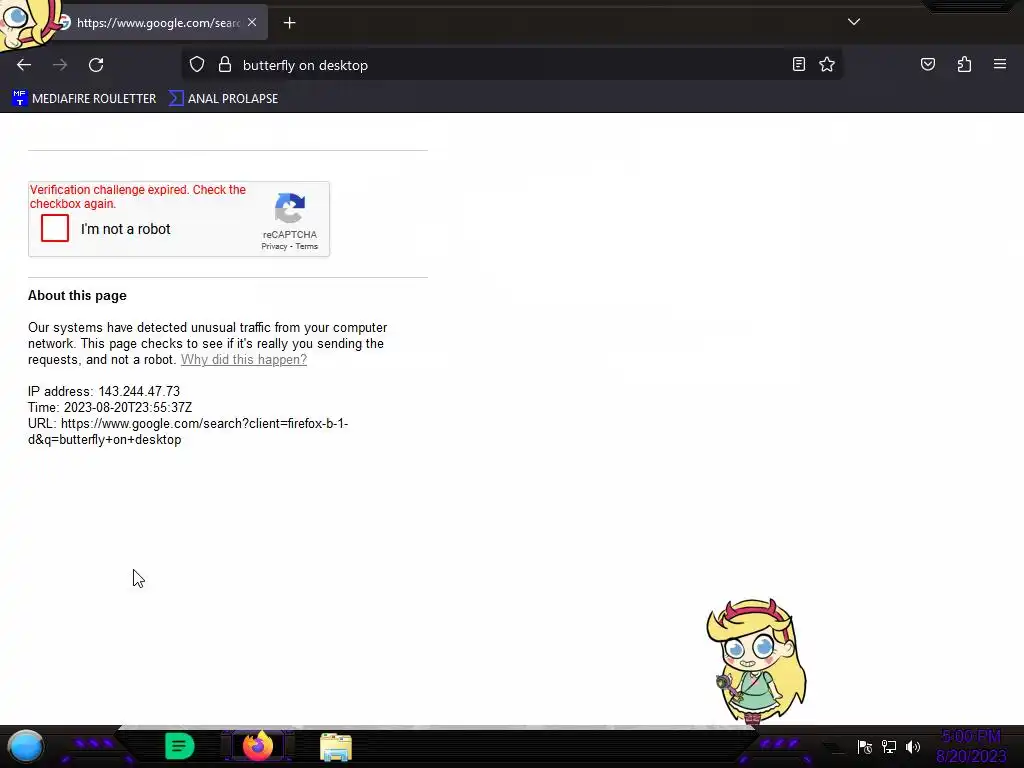
Task: View site security via the padlock icon
Action: 225,65
